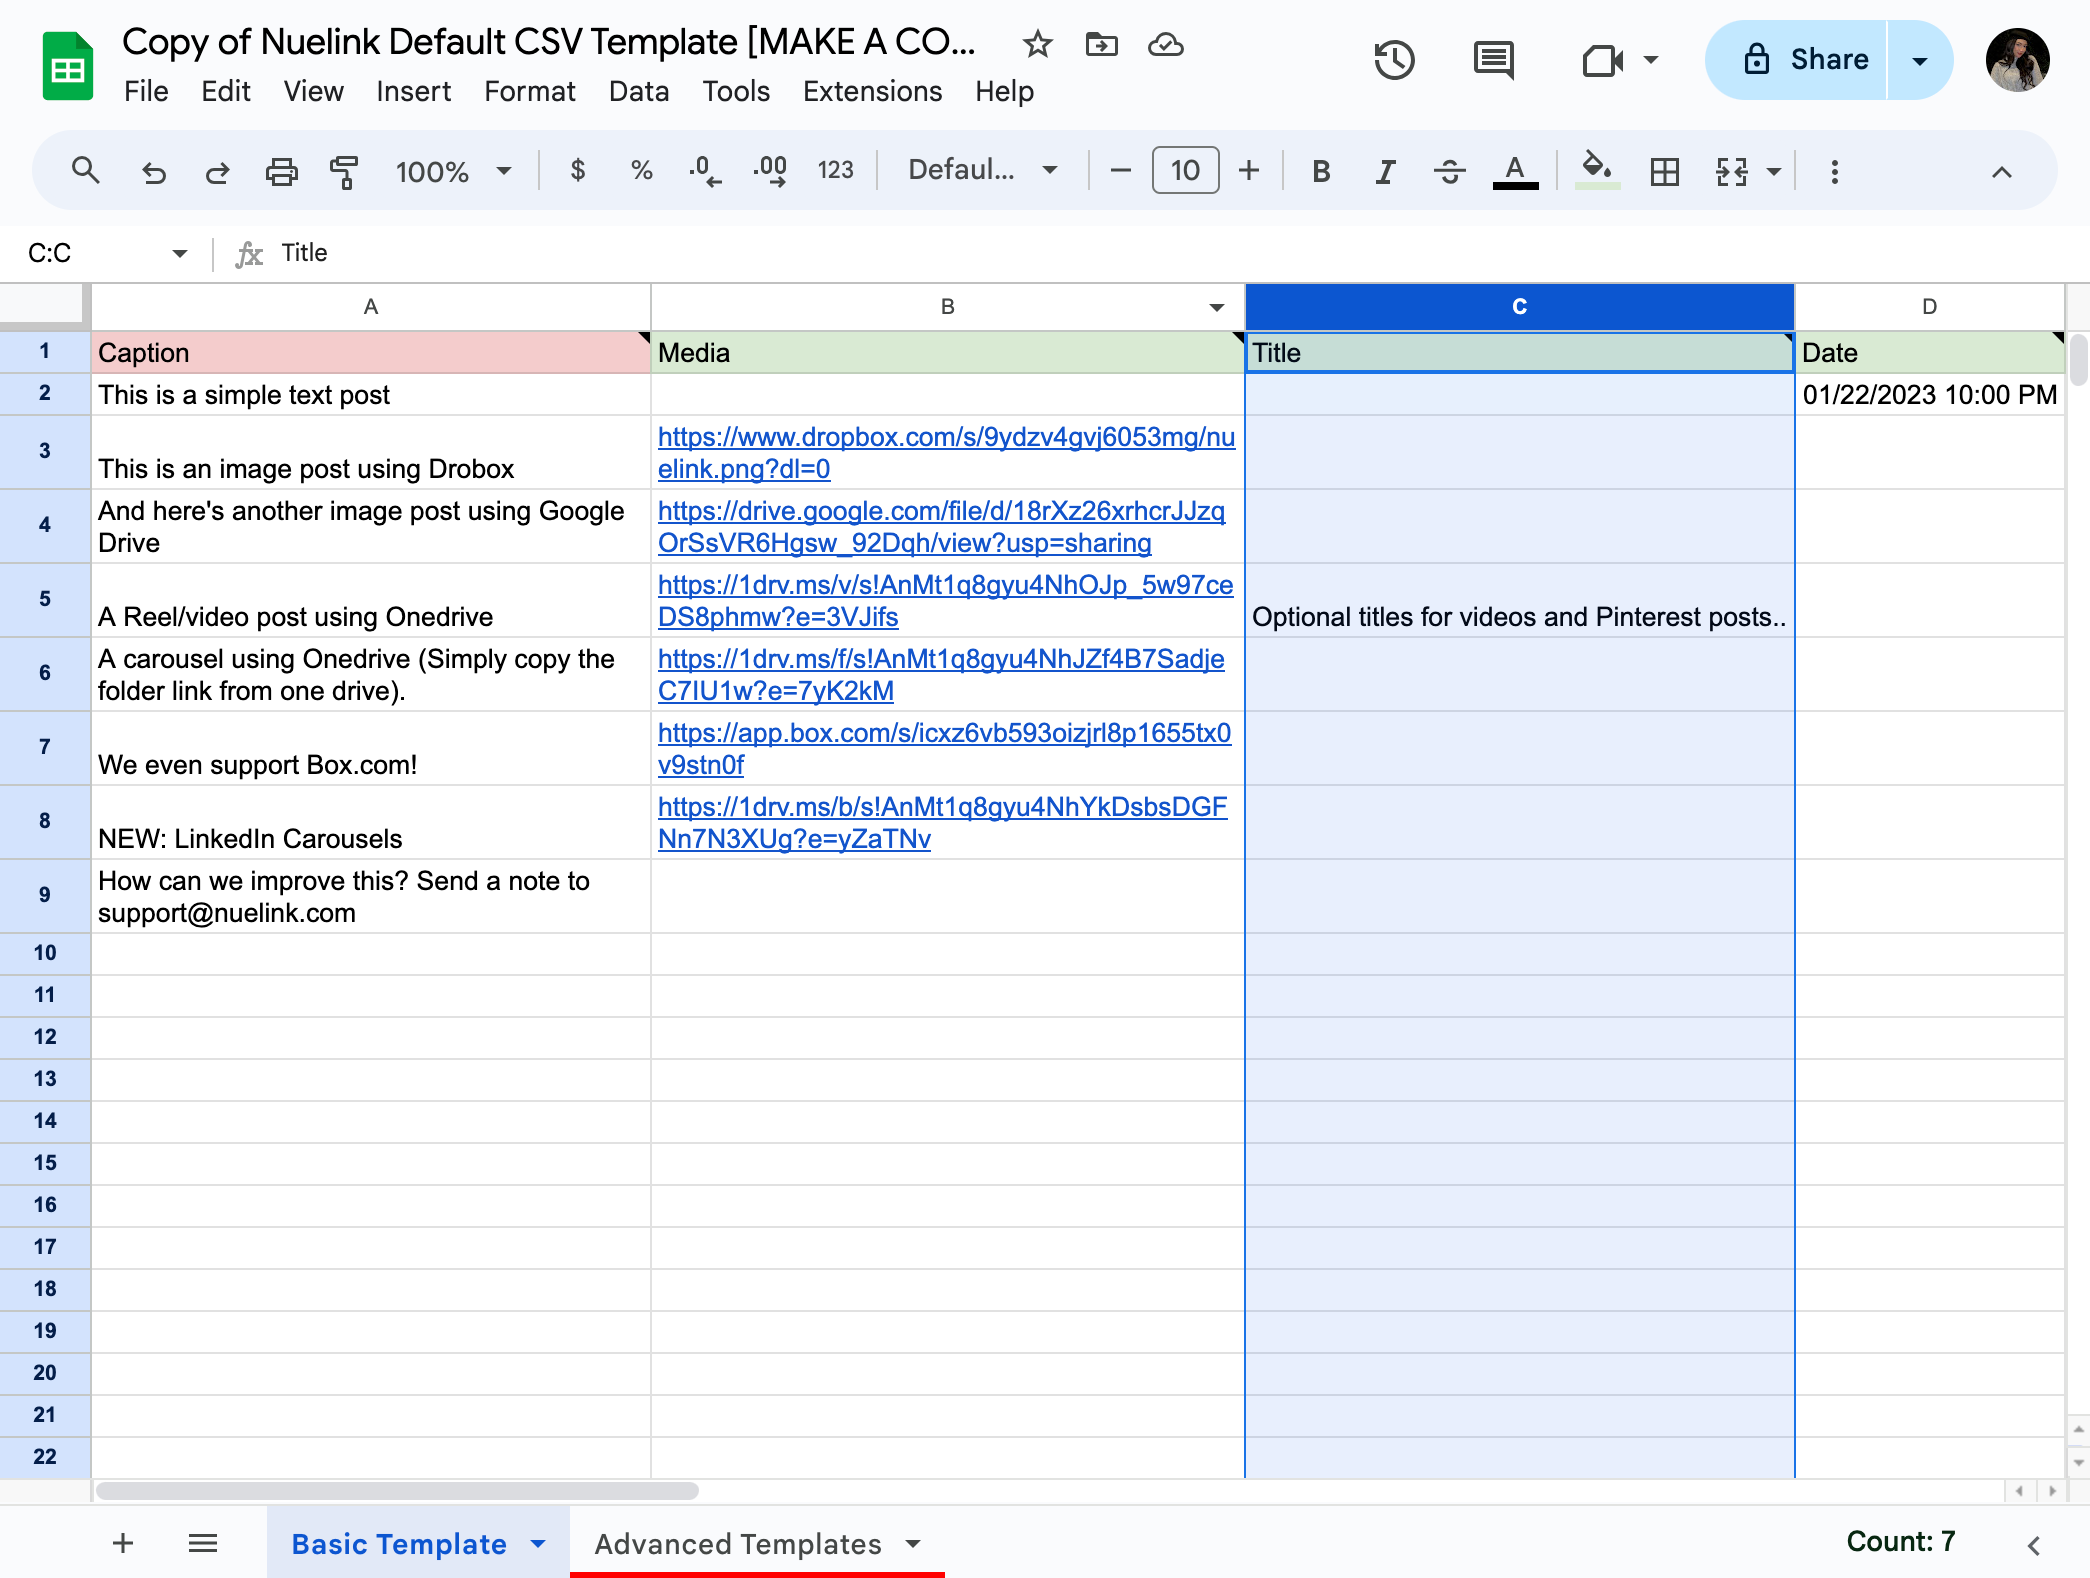
Task: Toggle the named range cell reference C:C
Action: (169, 252)
